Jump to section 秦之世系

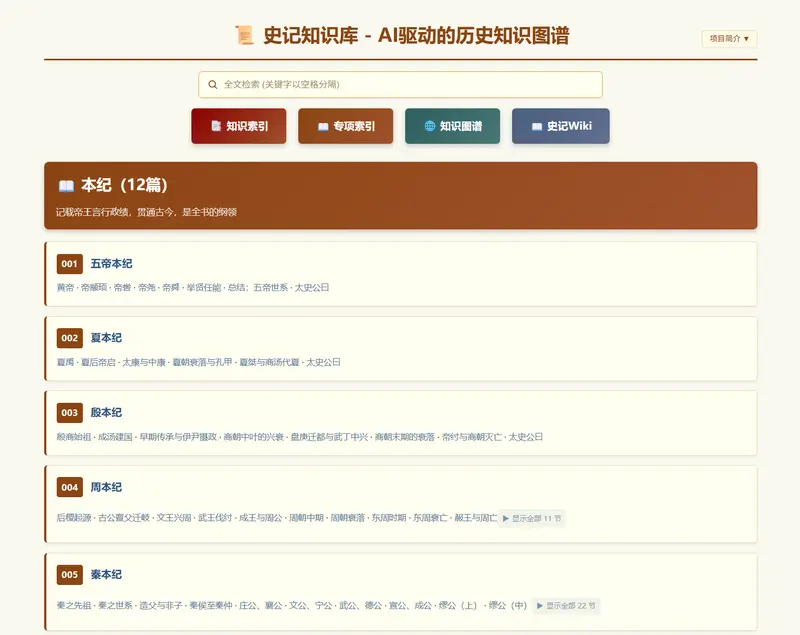[115, 605]
